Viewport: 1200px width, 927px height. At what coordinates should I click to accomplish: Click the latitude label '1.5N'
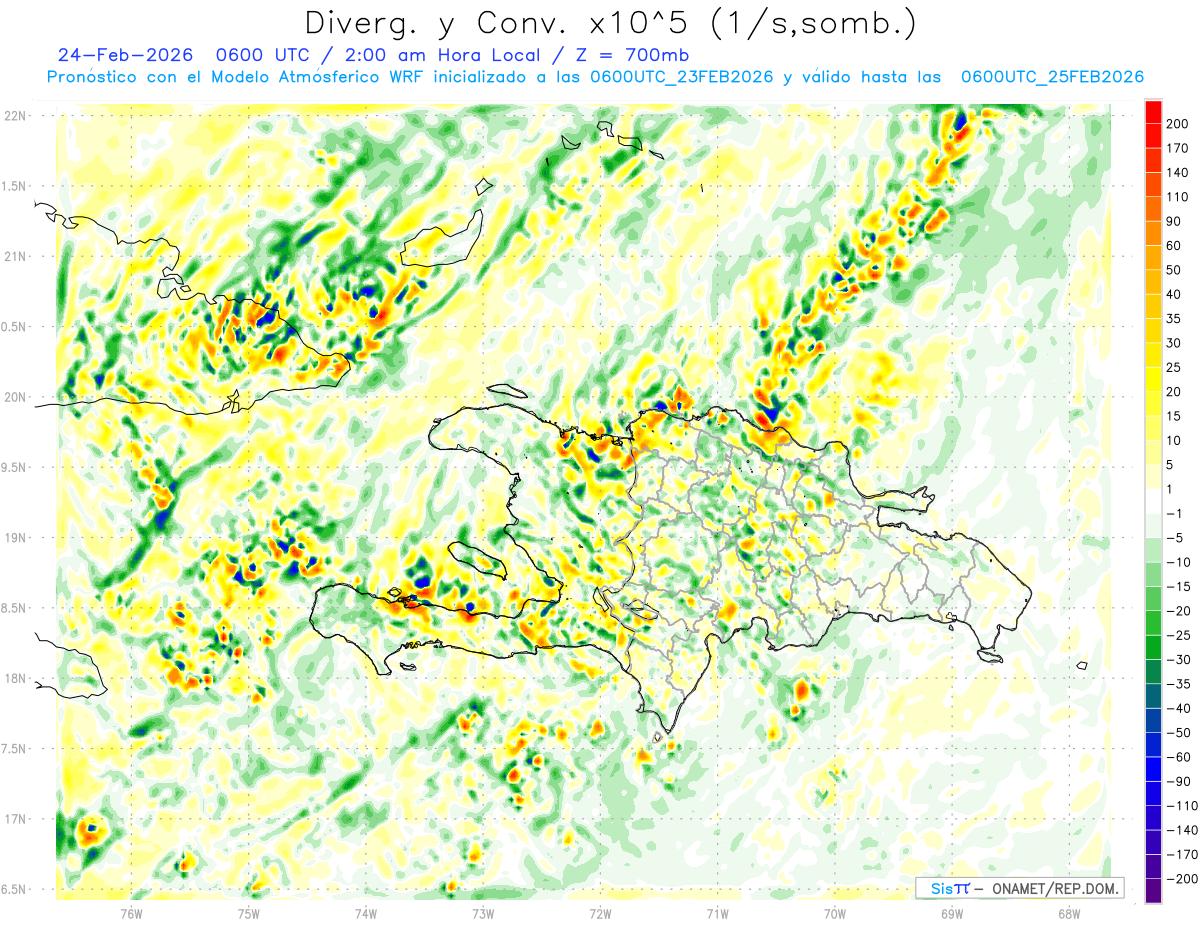(x=14, y=186)
